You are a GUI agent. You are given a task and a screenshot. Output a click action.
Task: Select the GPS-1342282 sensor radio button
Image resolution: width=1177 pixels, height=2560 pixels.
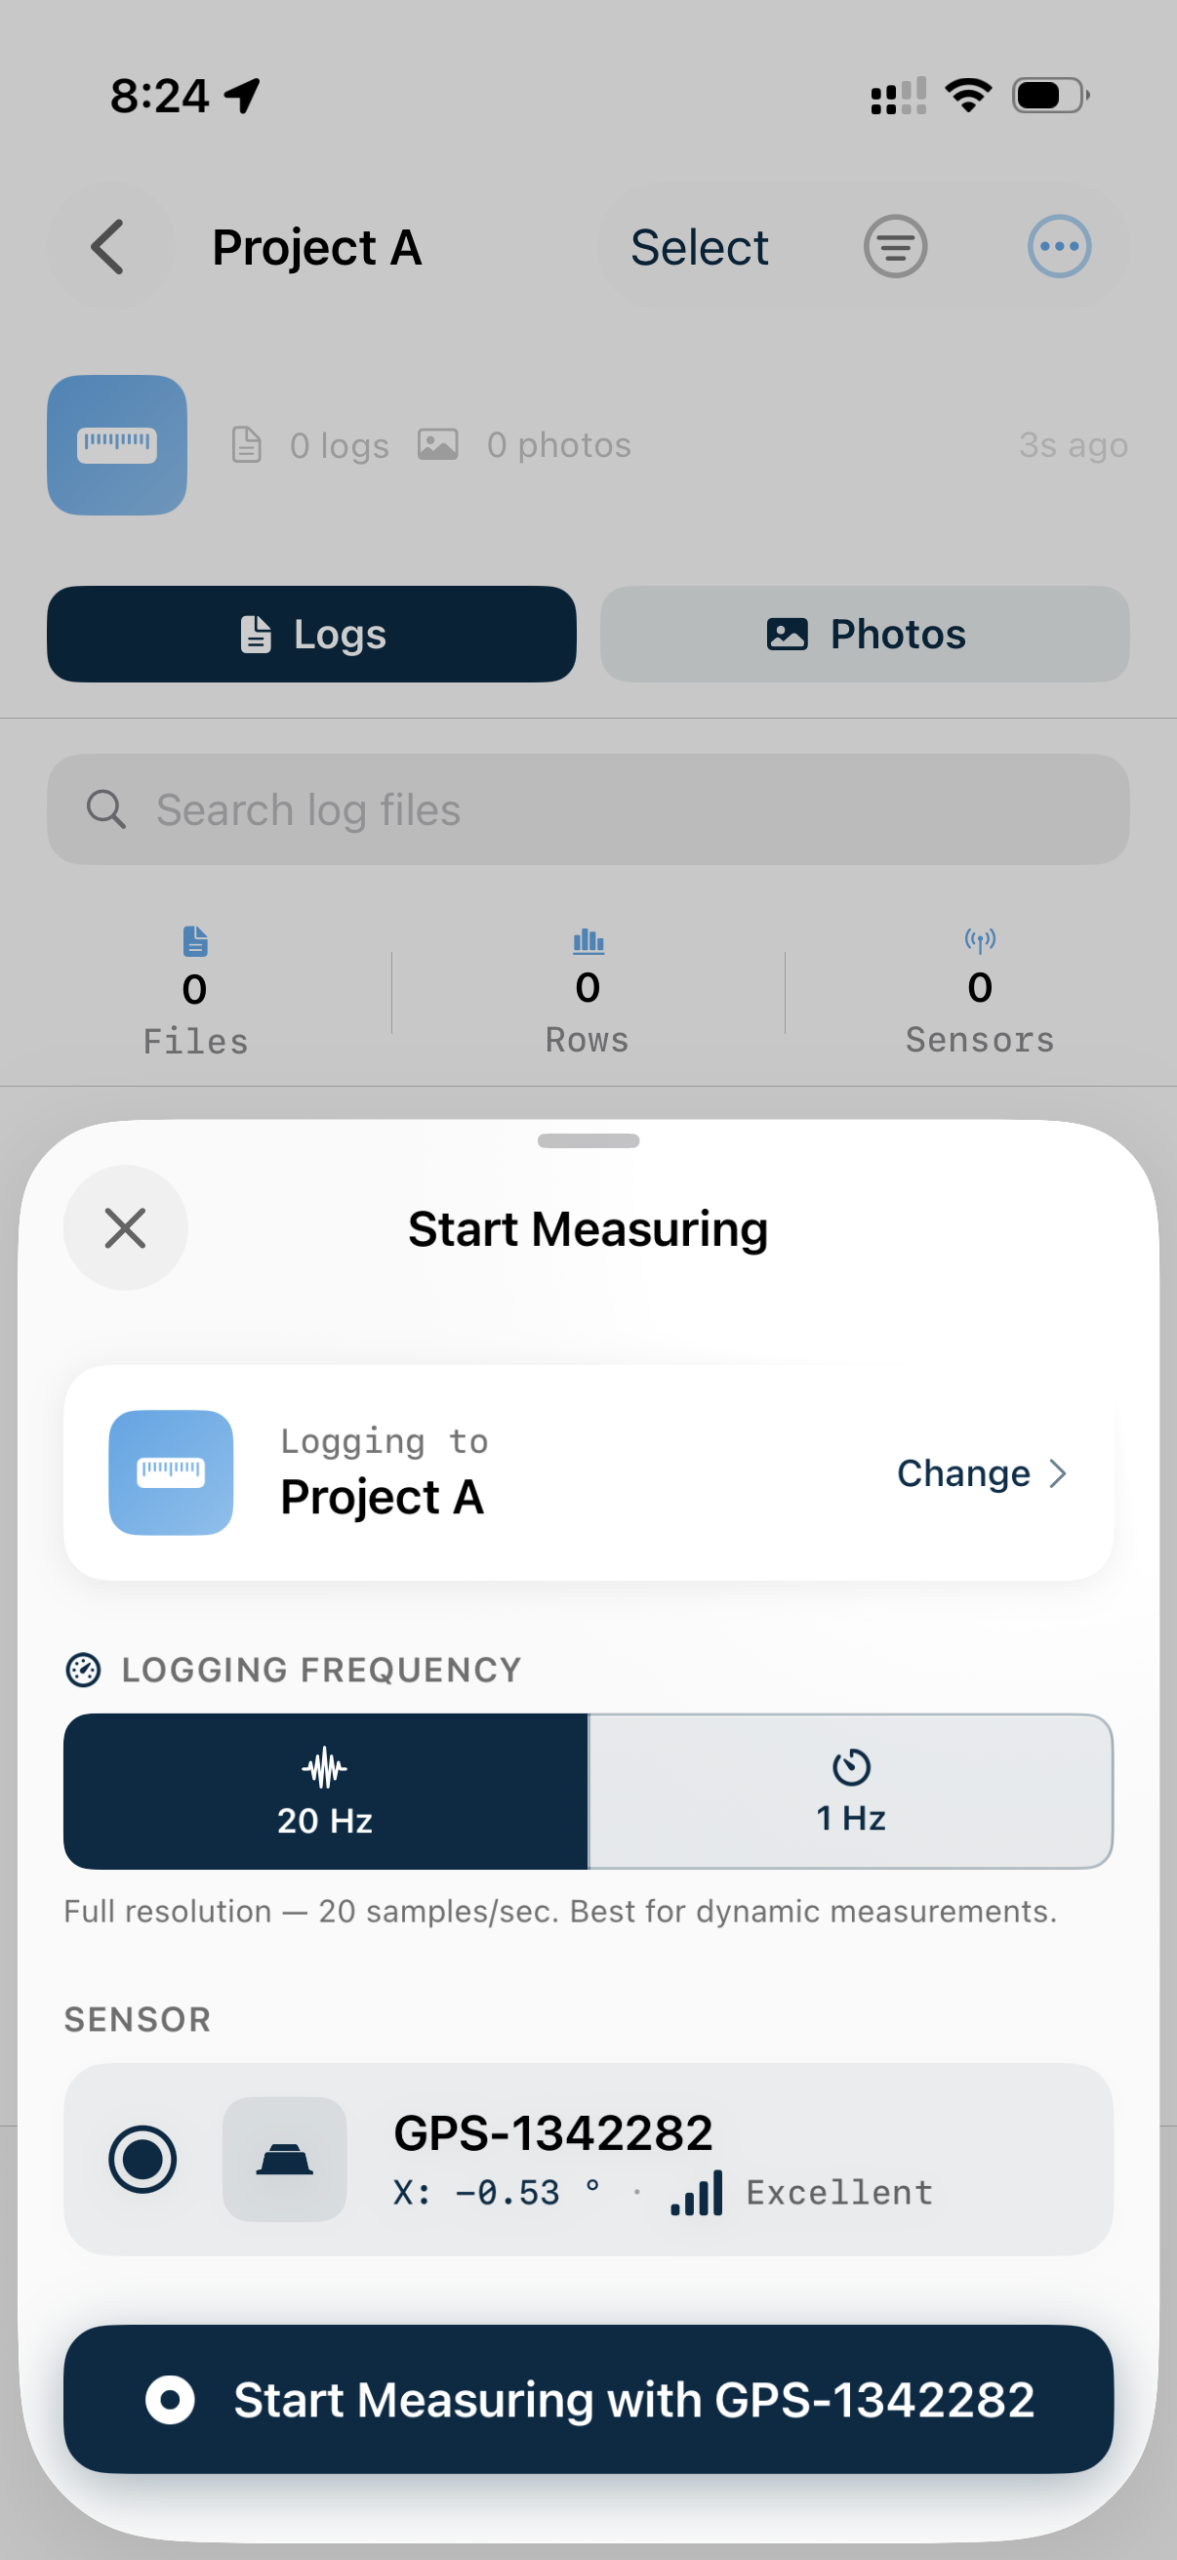click(143, 2159)
